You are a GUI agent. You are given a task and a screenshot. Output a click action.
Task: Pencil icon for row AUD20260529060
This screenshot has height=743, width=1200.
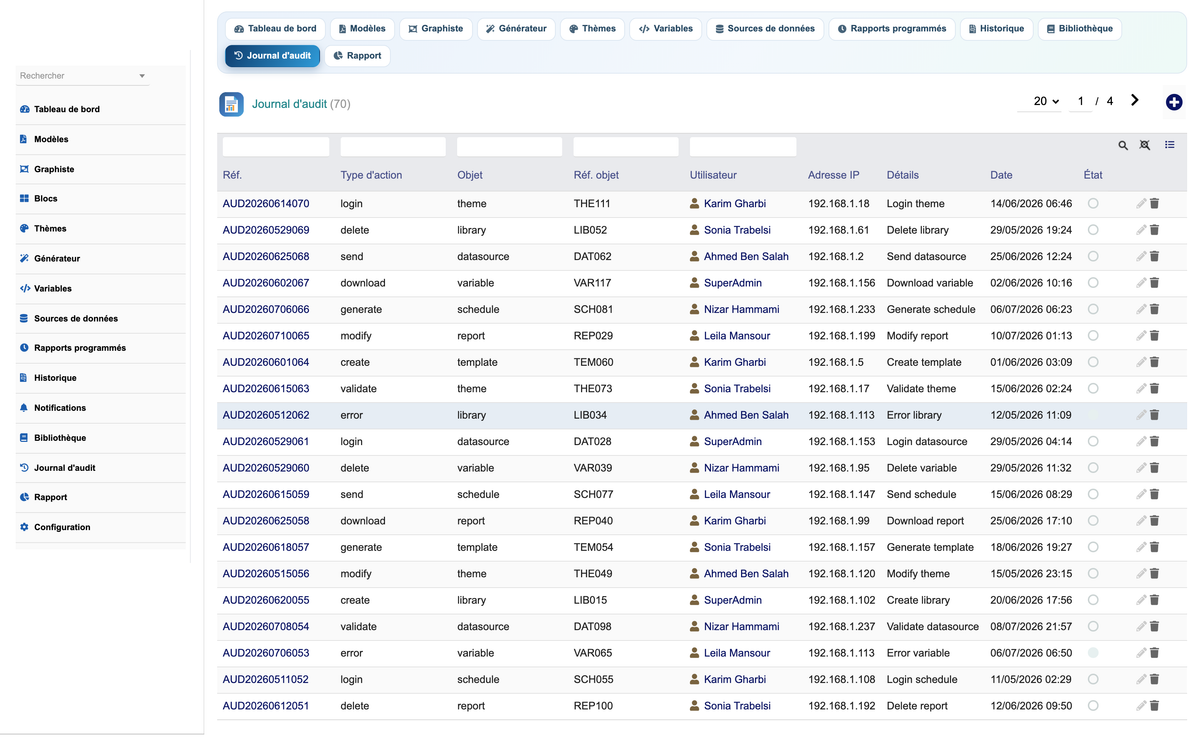tap(1141, 468)
